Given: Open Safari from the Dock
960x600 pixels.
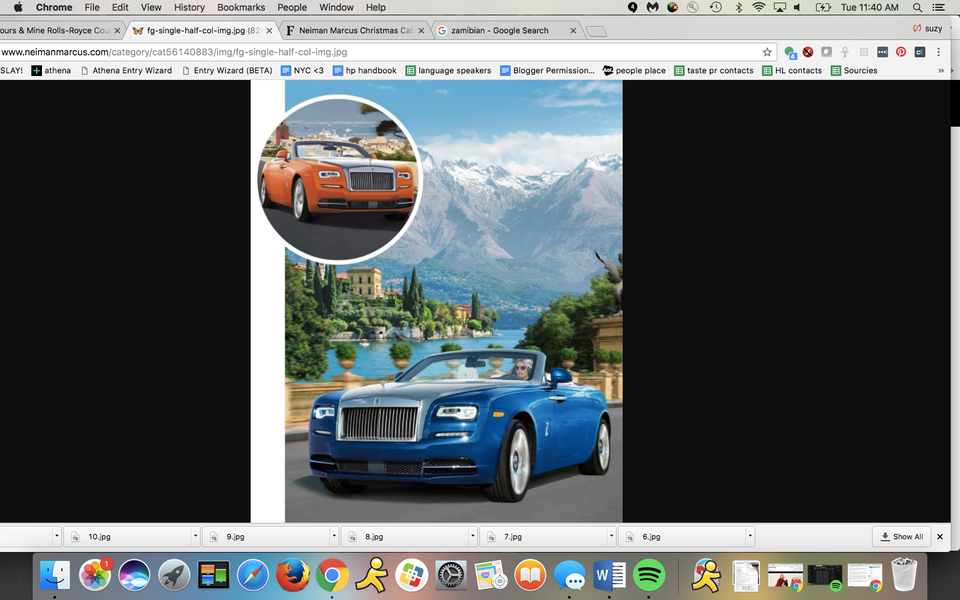Looking at the screenshot, I should (253, 575).
